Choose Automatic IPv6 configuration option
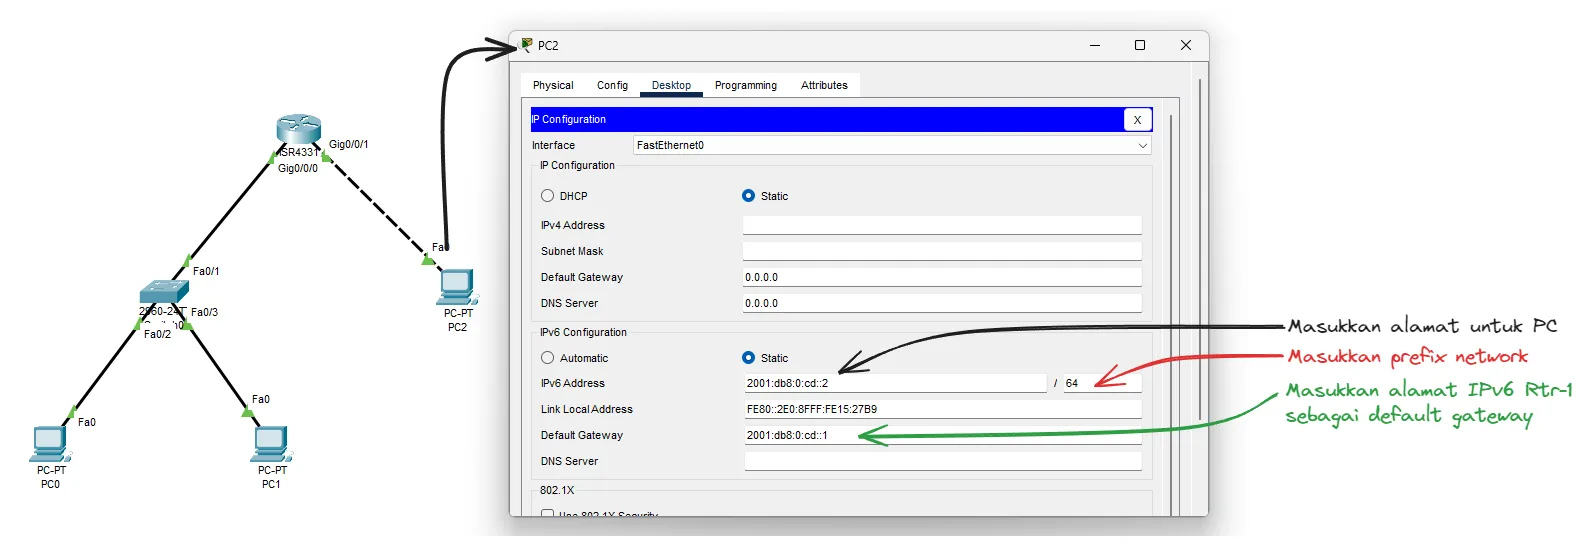The image size is (1582, 546). [548, 358]
